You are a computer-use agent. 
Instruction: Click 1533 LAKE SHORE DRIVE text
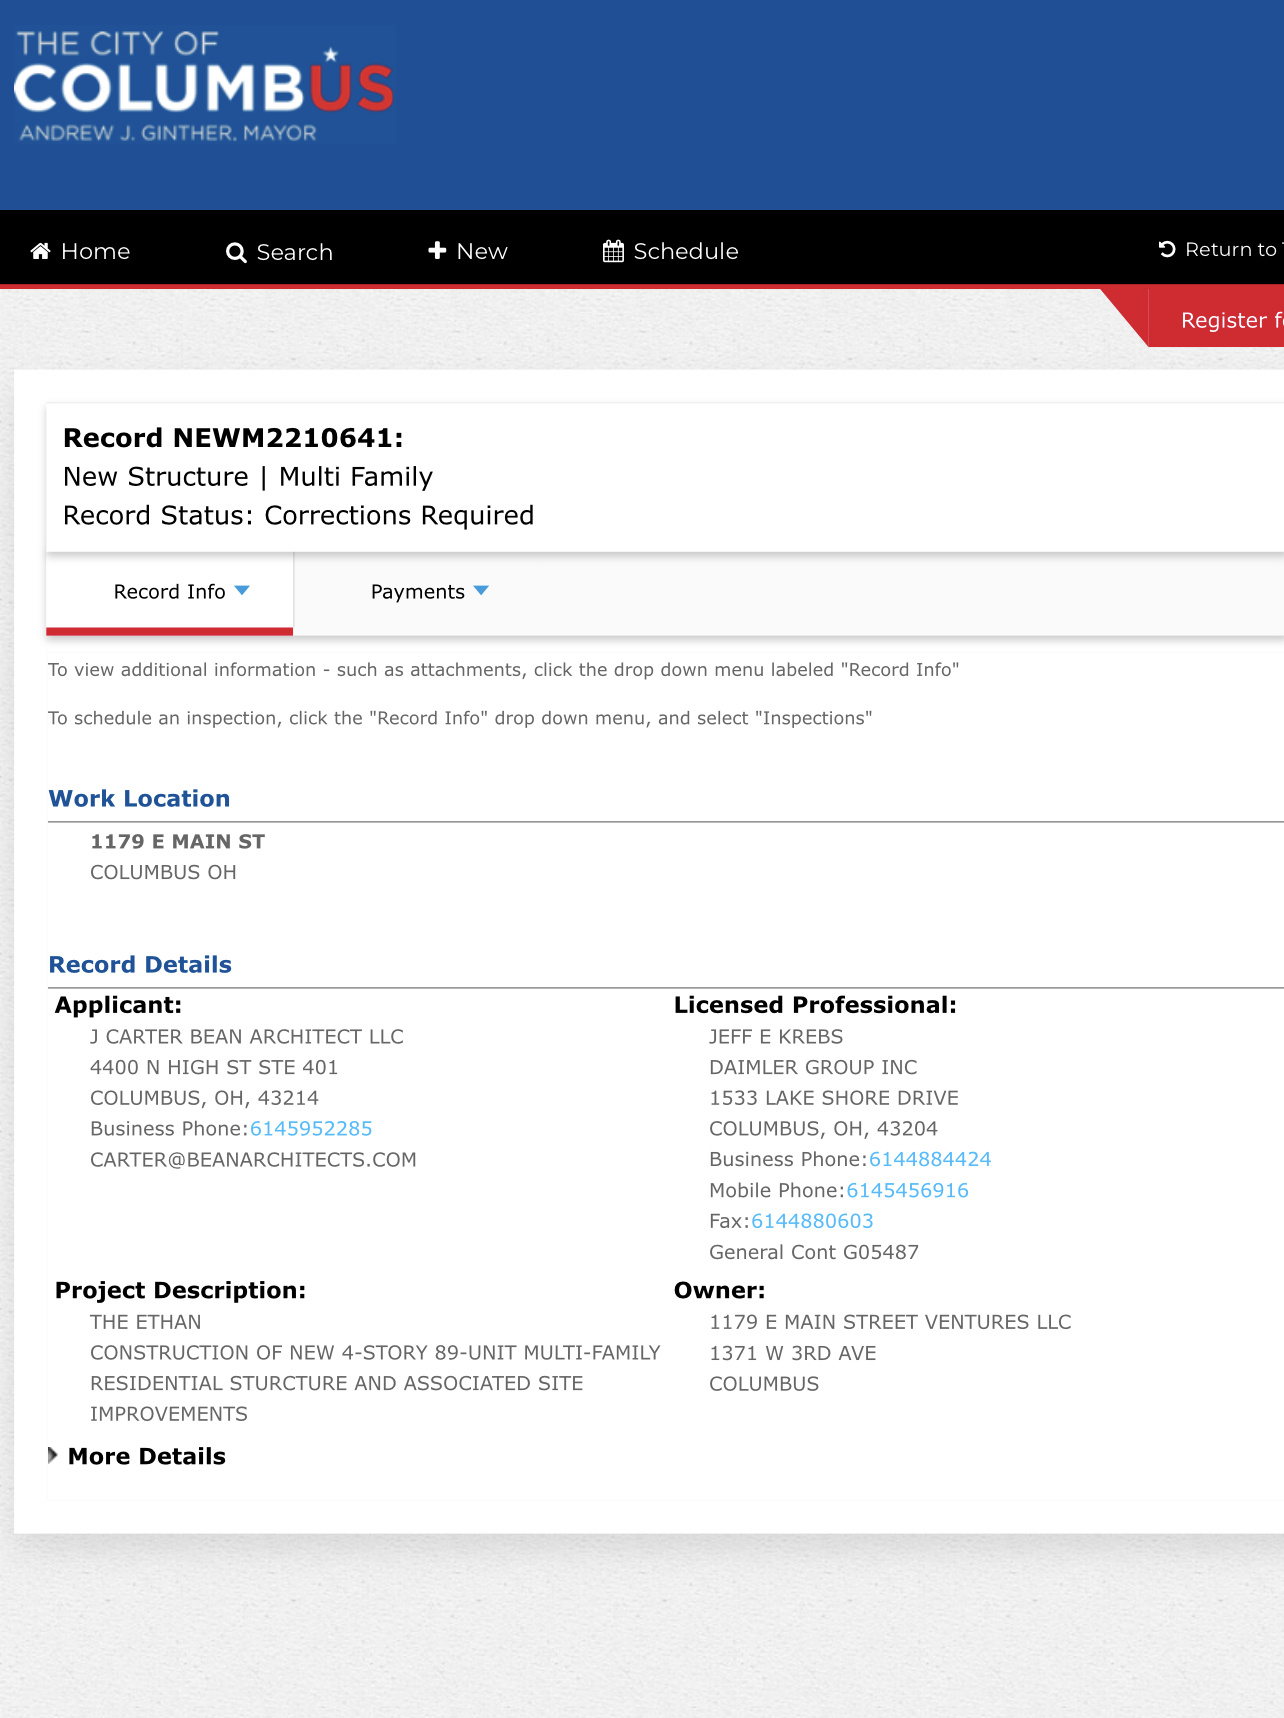[x=834, y=1098]
